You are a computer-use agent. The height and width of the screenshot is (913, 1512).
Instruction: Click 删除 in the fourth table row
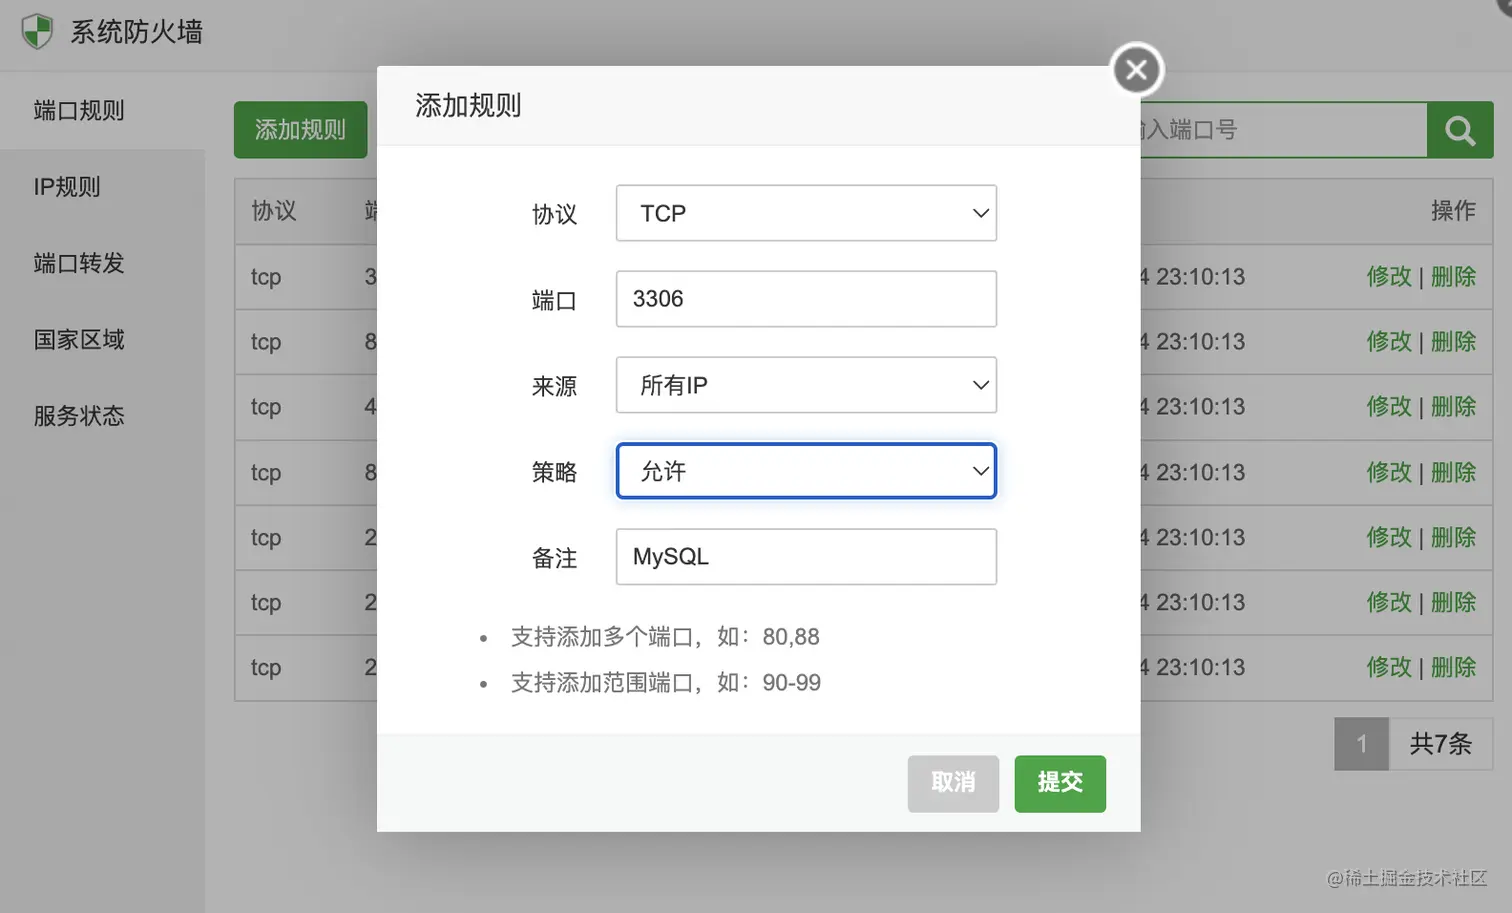pyautogui.click(x=1453, y=472)
